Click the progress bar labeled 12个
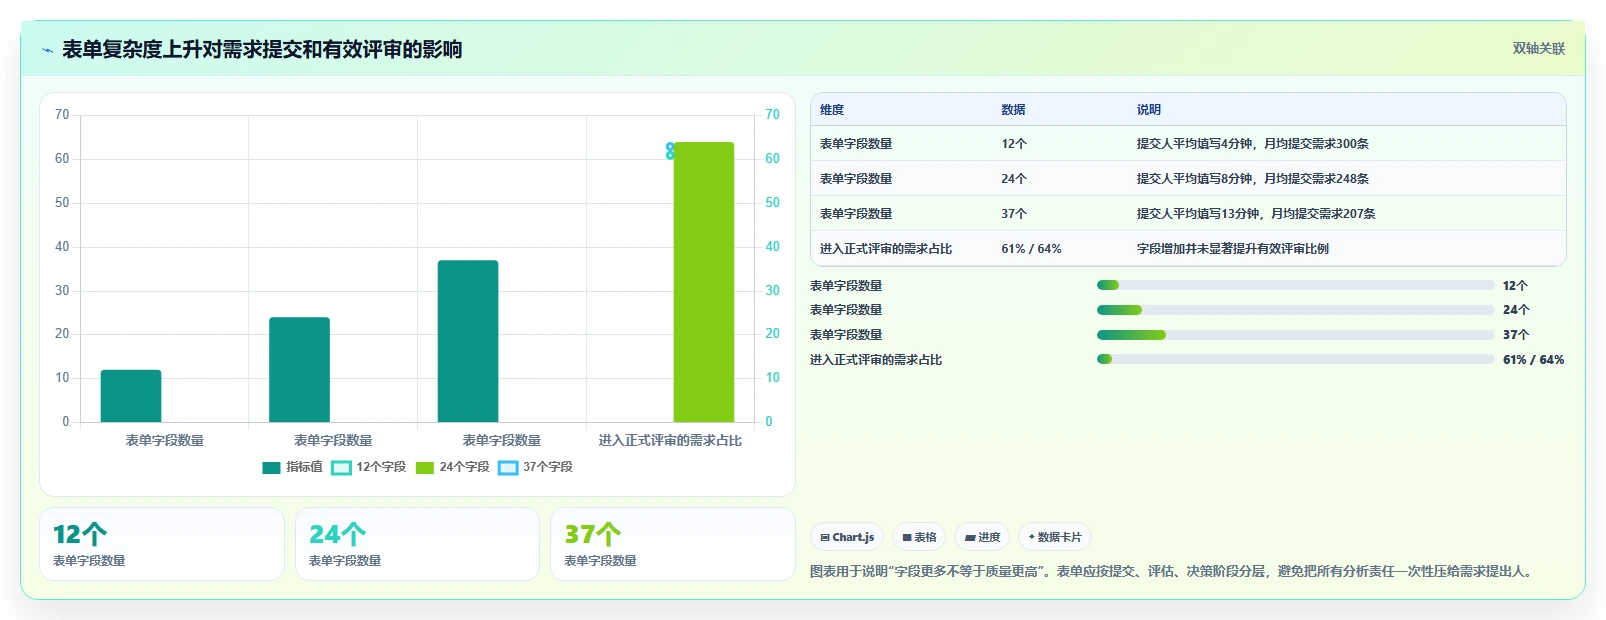The width and height of the screenshot is (1606, 620). [1295, 285]
